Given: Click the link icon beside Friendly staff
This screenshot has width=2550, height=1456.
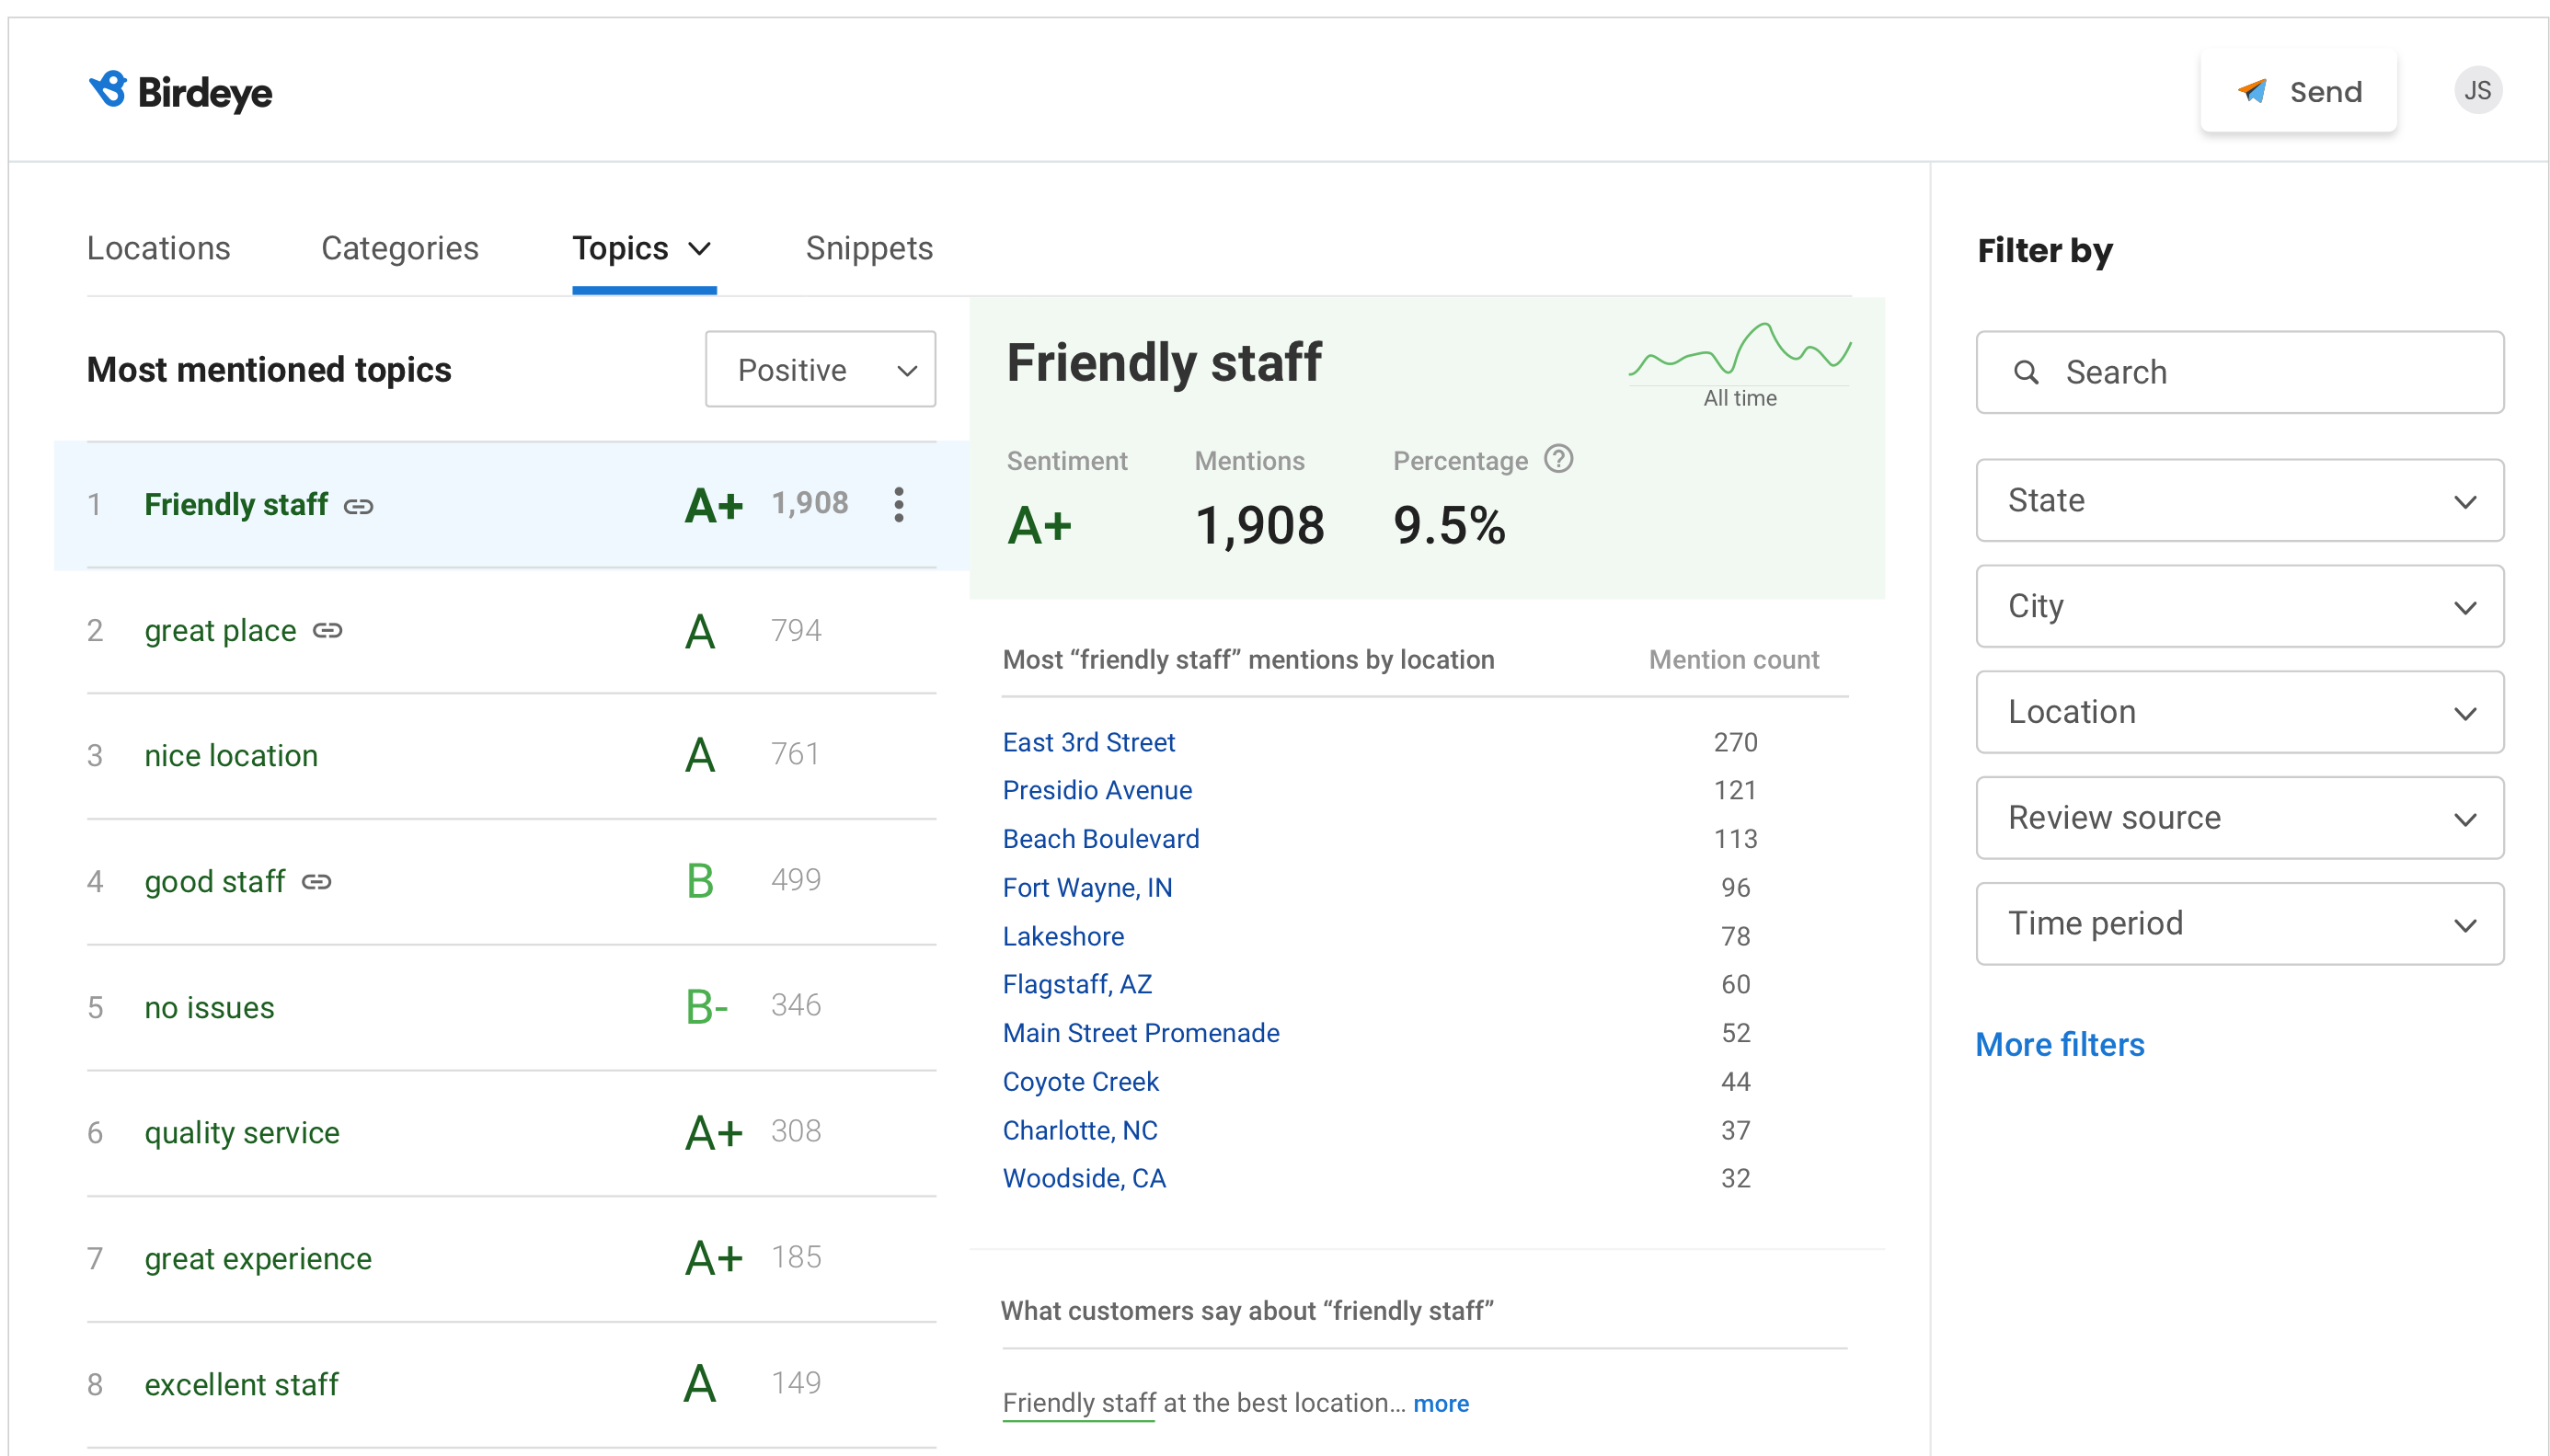Looking at the screenshot, I should tap(358, 507).
